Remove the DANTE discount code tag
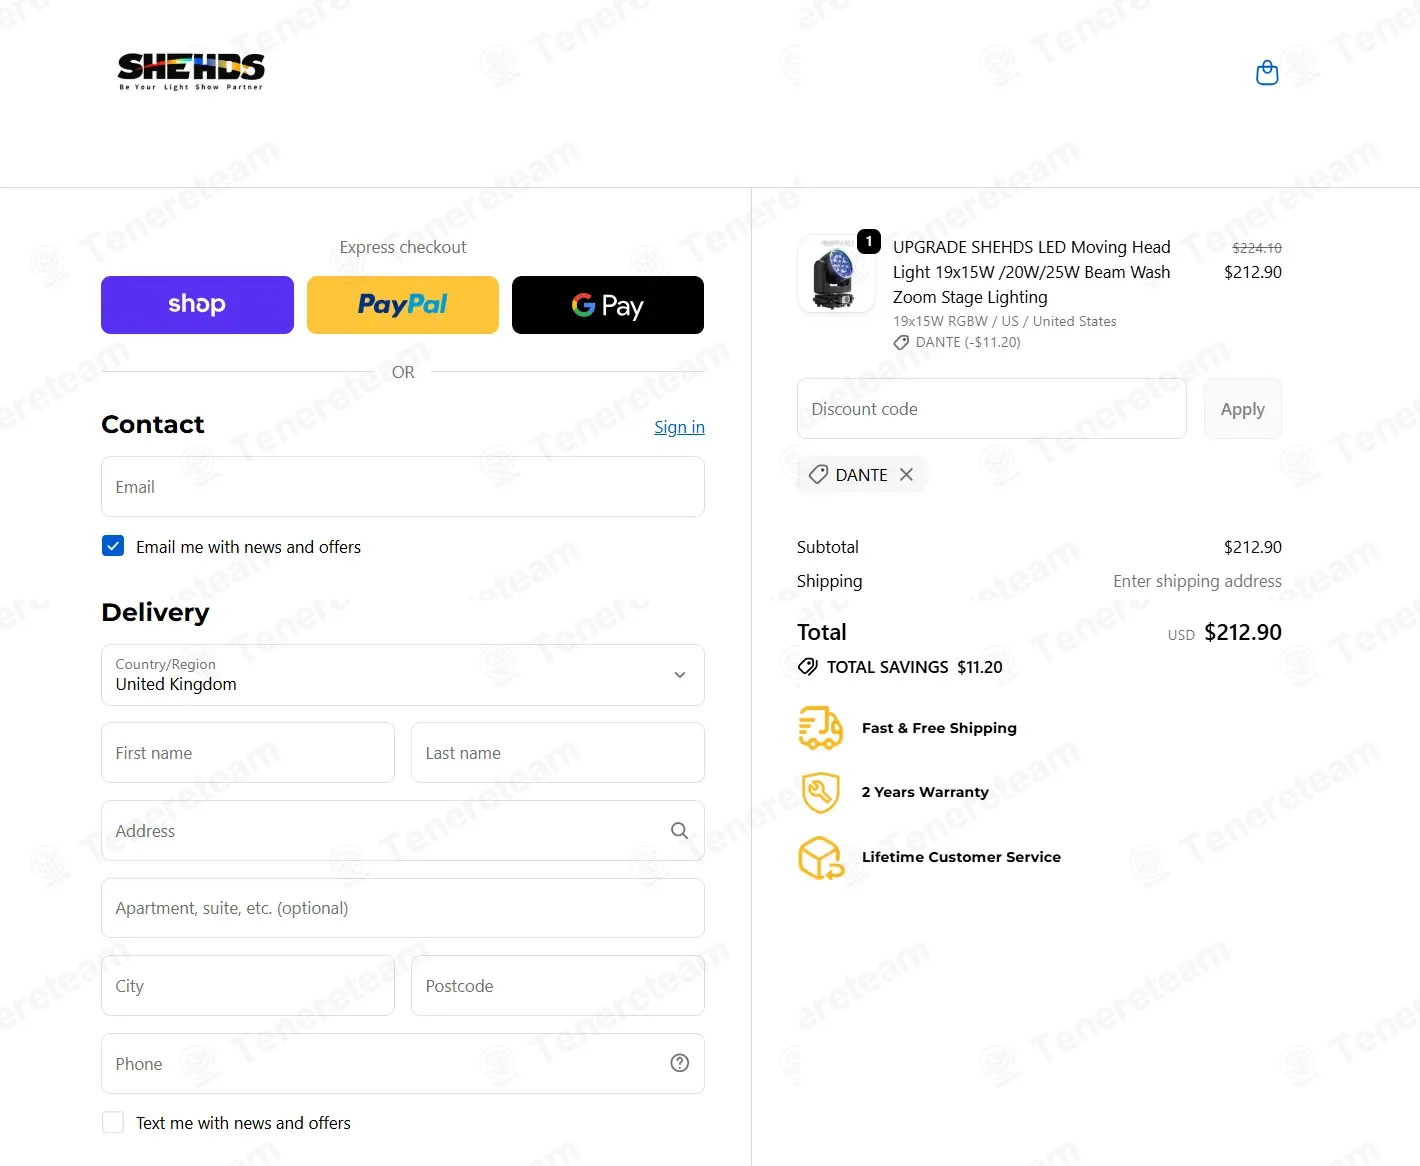Screen dimensions: 1420x1166 click(x=906, y=475)
